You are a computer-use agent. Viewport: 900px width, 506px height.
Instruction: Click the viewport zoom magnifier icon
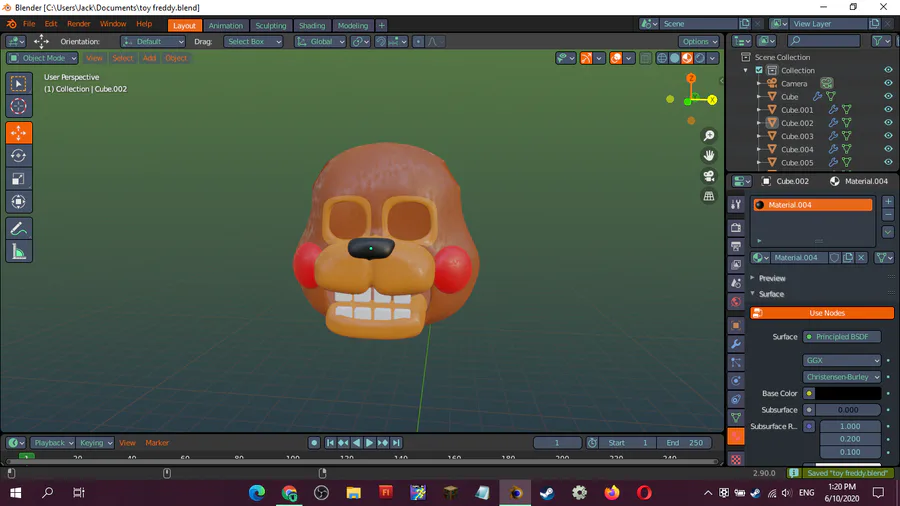[709, 135]
